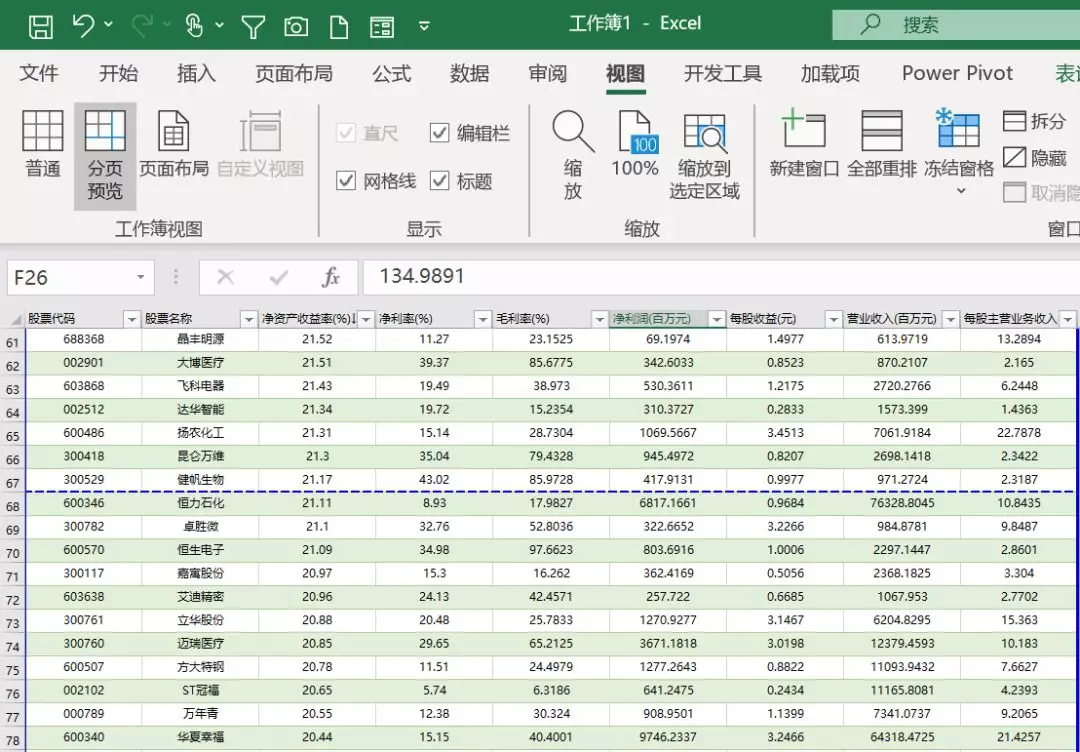Switch to the Power Pivot tab
1080x752 pixels.
coord(957,73)
